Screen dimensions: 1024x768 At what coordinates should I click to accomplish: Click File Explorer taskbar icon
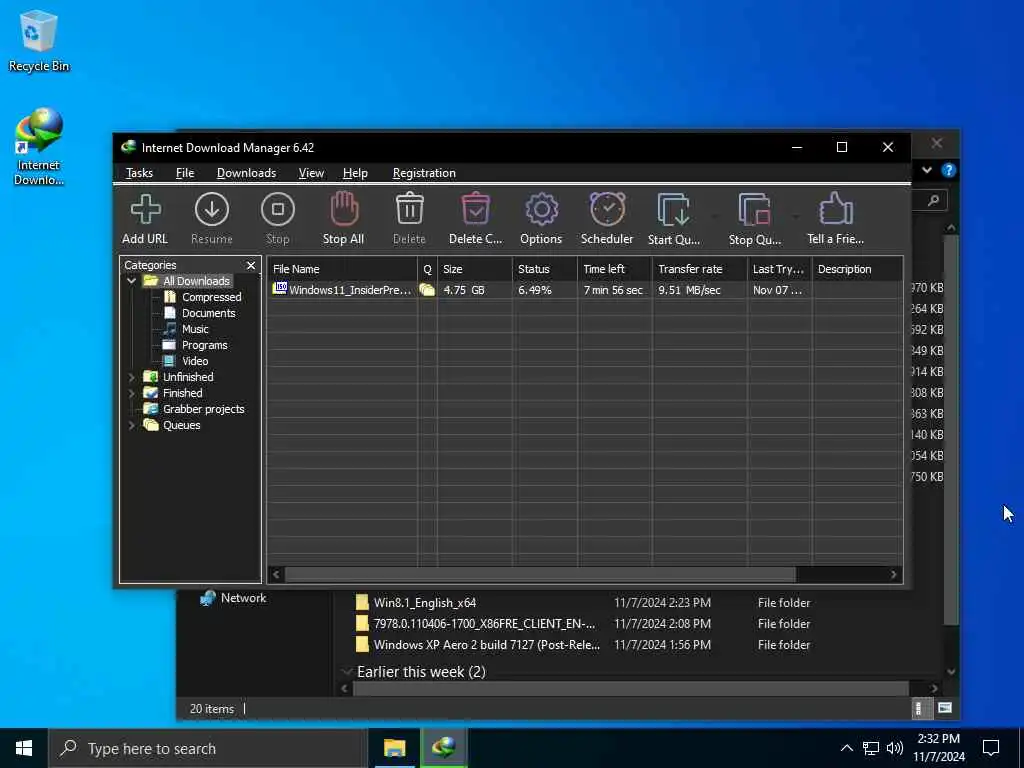[394, 748]
